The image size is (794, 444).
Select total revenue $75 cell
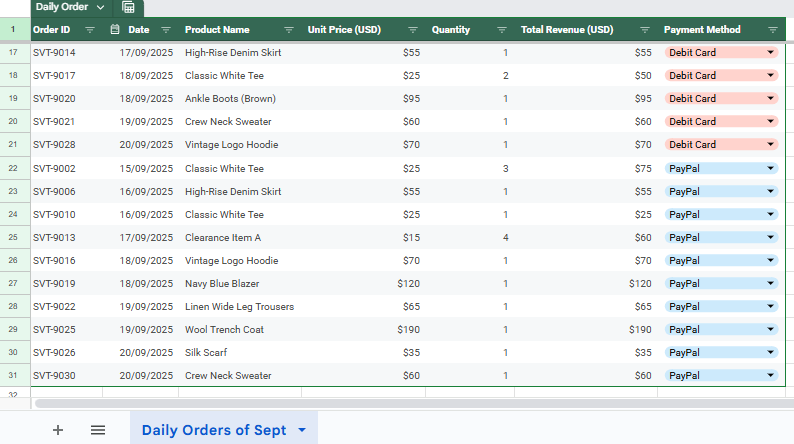click(x=586, y=168)
